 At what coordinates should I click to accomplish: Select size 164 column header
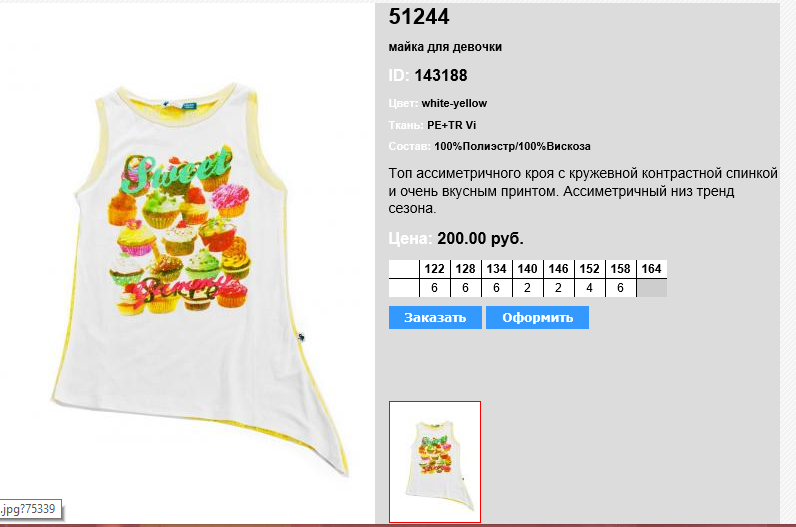tap(651, 269)
